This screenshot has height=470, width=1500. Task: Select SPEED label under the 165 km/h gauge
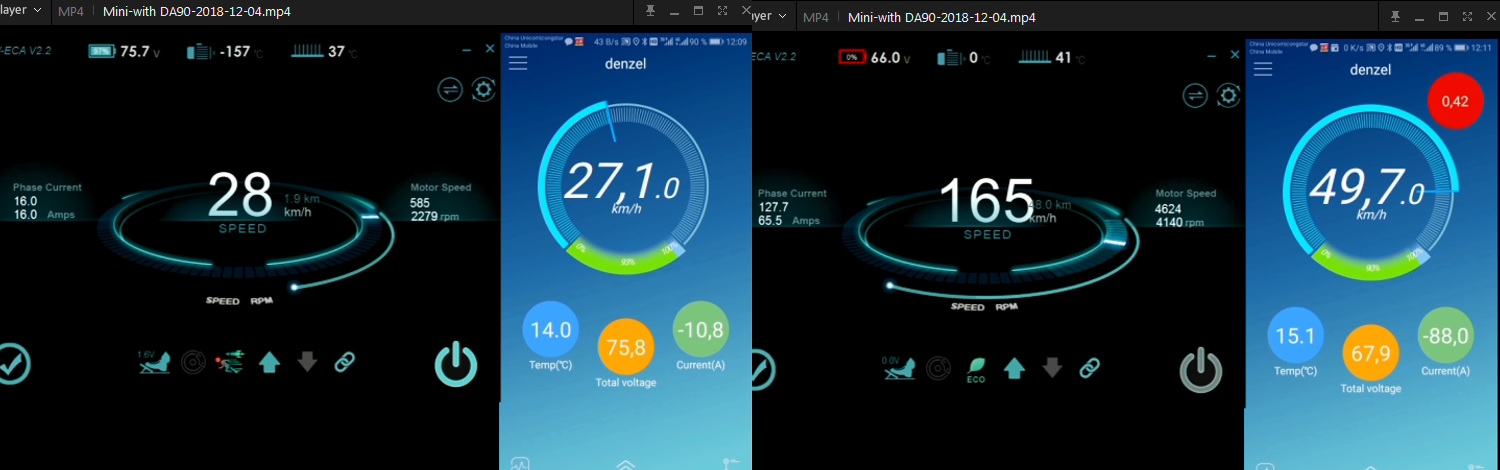point(967,307)
